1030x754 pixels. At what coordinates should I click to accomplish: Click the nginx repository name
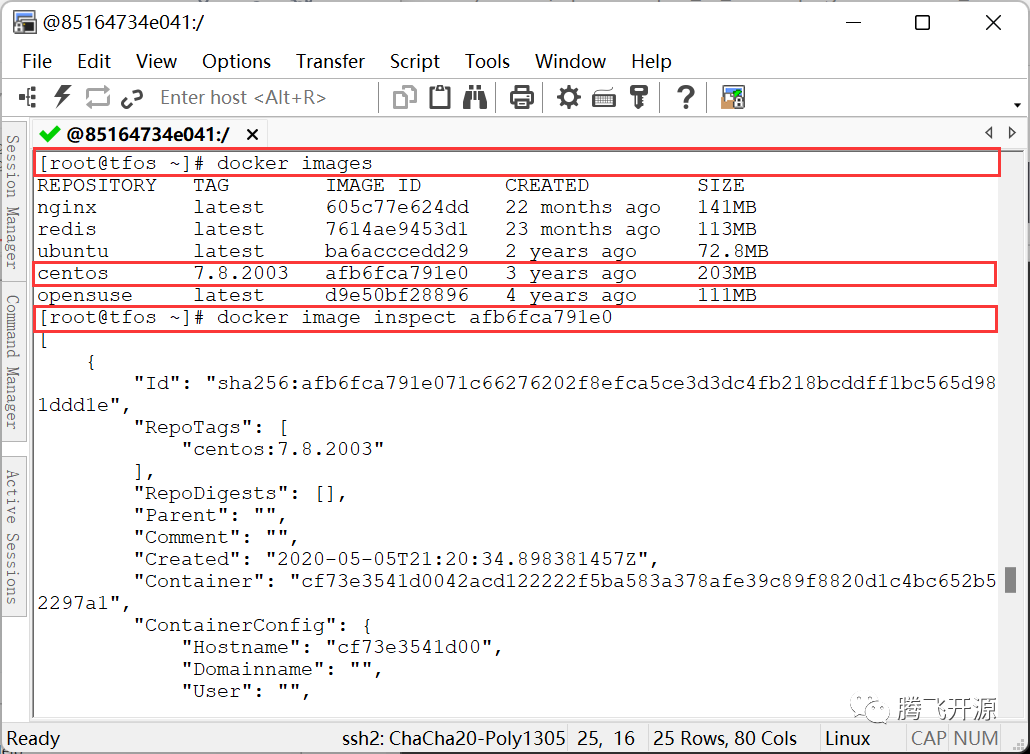point(67,208)
